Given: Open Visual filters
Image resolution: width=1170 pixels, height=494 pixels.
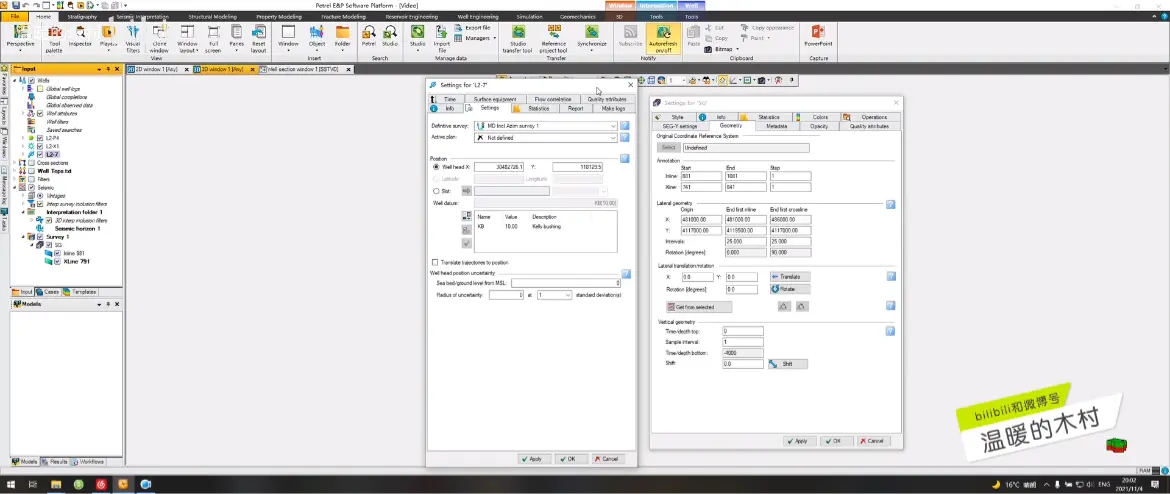Looking at the screenshot, I should click(133, 39).
